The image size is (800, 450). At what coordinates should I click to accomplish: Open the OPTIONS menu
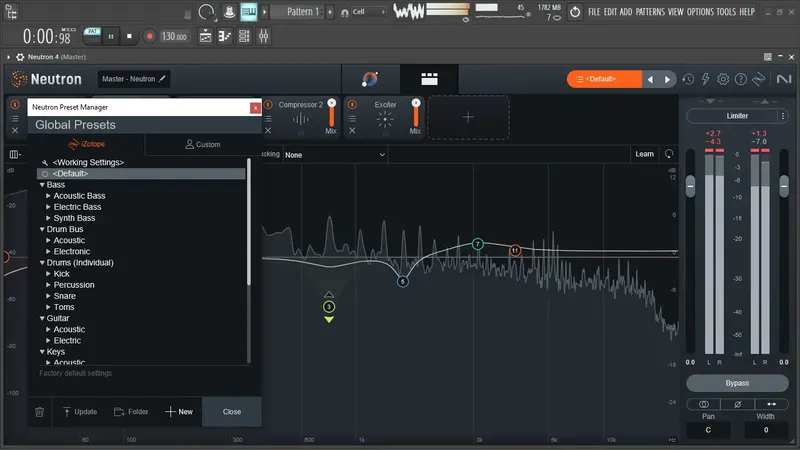[700, 12]
